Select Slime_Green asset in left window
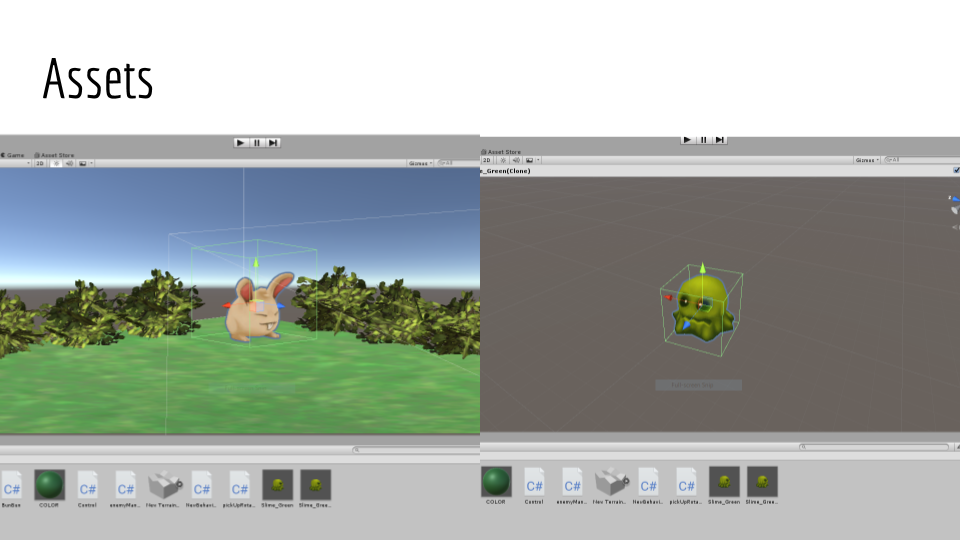This screenshot has width=960, height=540. (x=277, y=489)
